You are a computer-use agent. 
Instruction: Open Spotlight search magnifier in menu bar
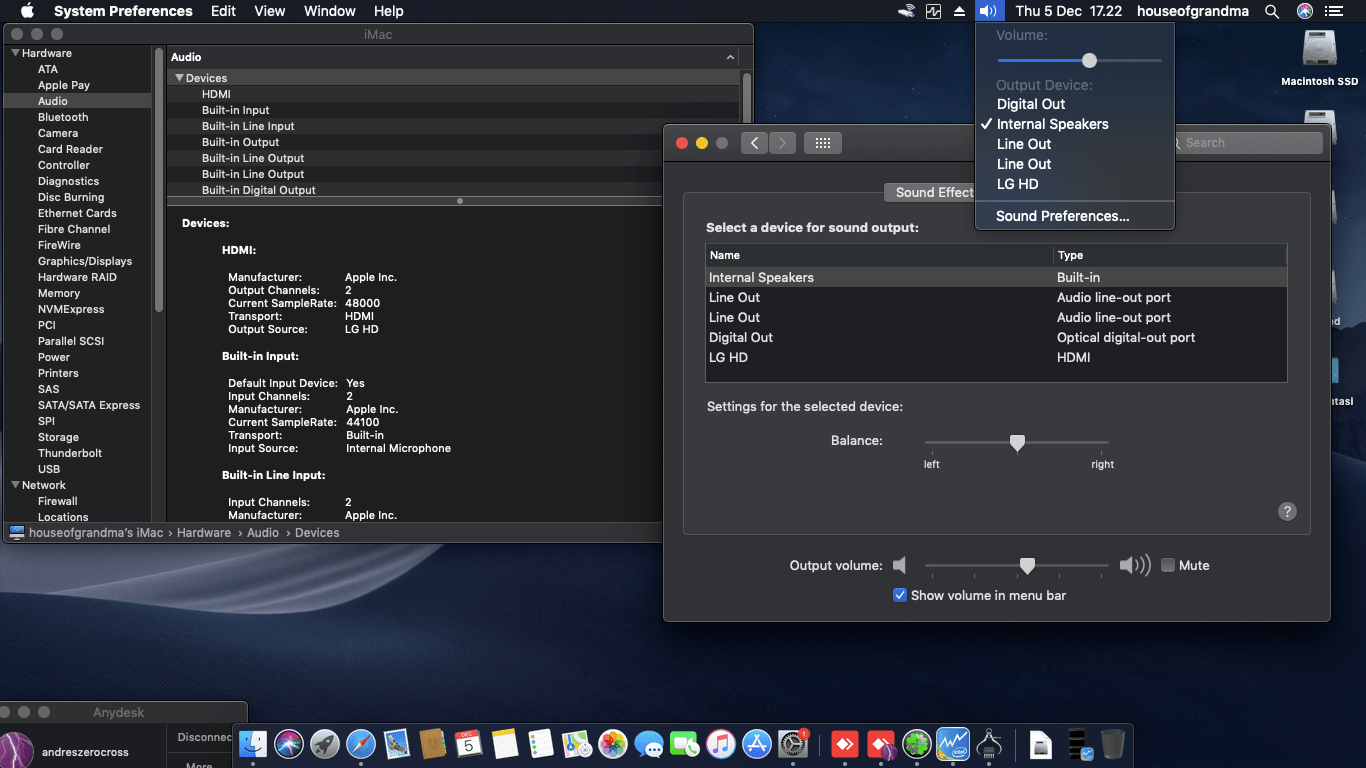click(x=1272, y=11)
